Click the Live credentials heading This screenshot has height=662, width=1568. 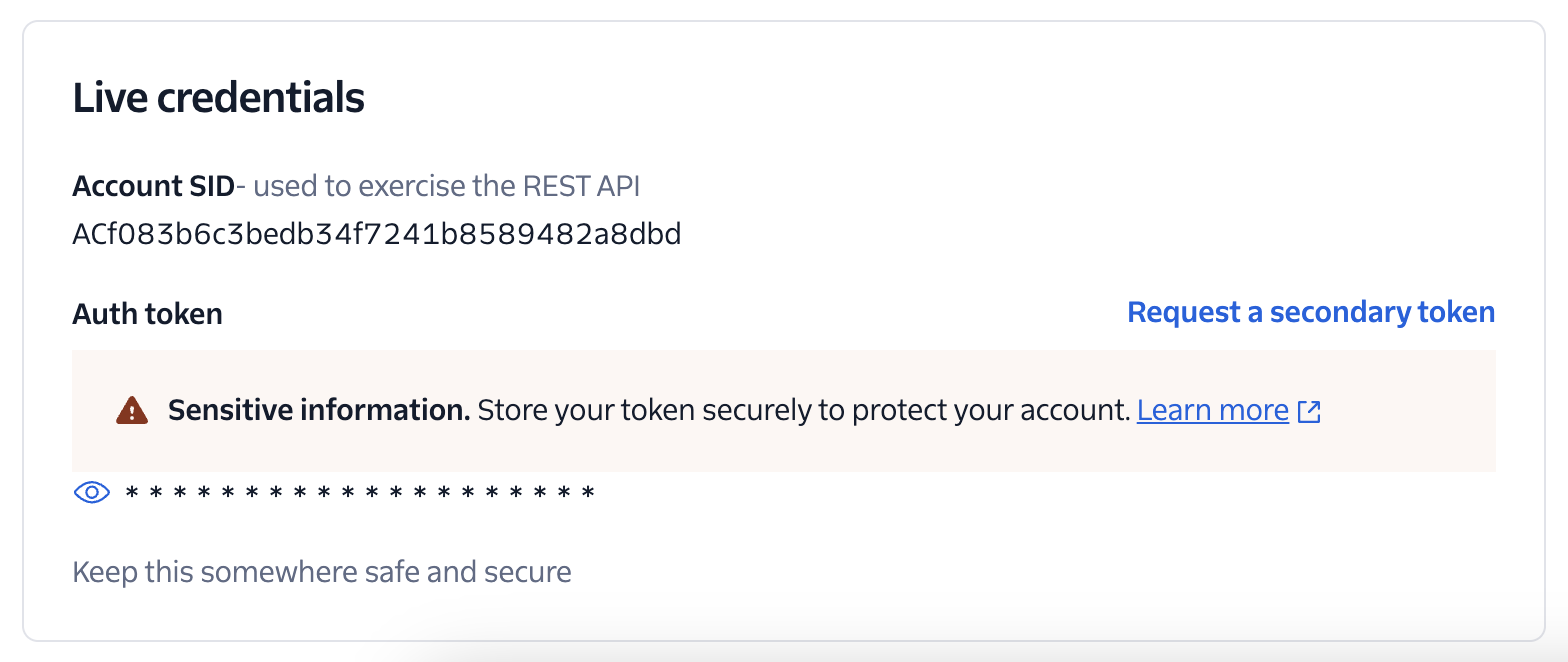click(x=218, y=98)
